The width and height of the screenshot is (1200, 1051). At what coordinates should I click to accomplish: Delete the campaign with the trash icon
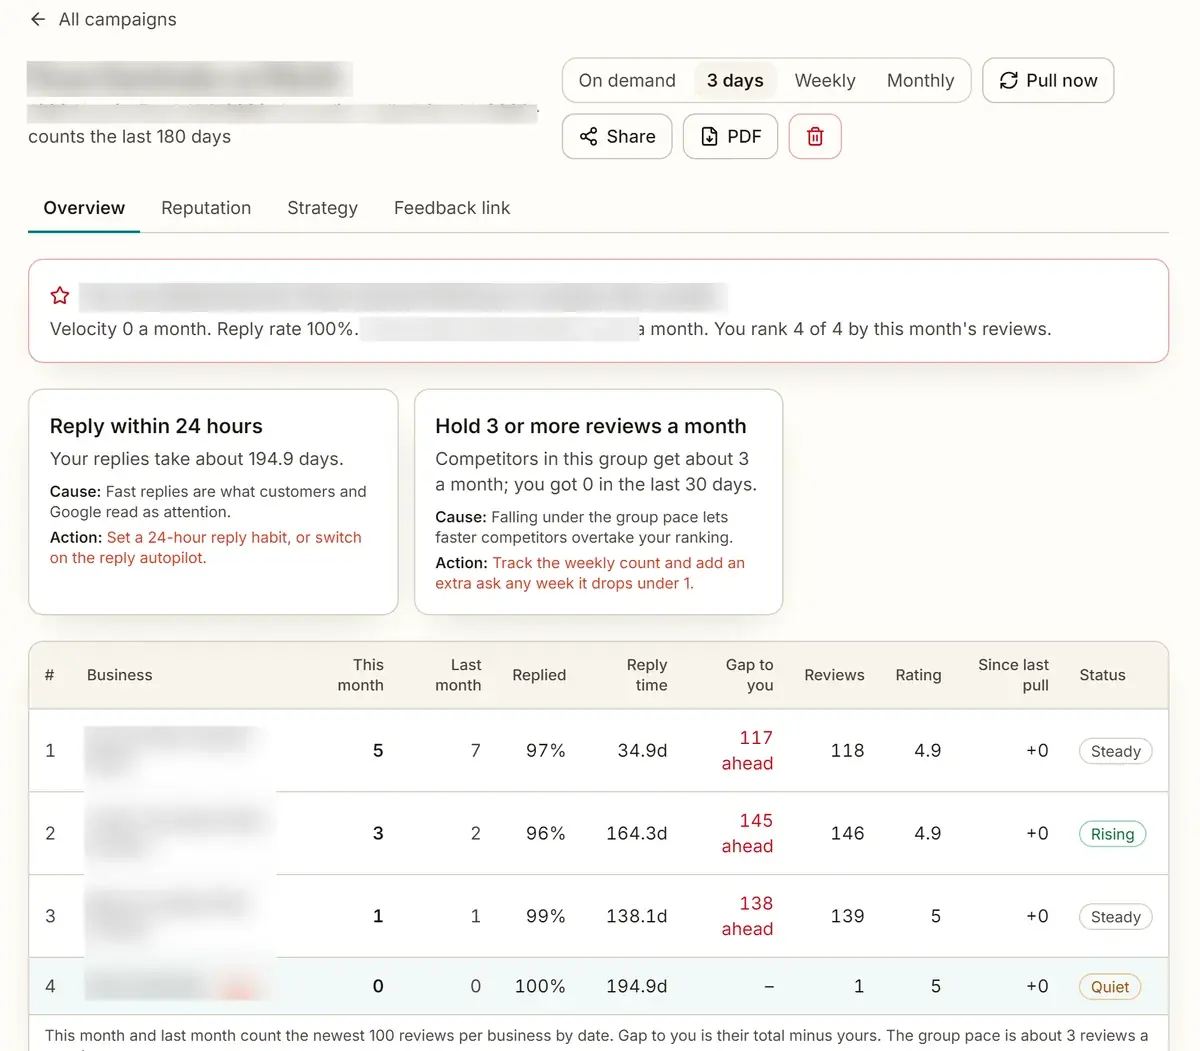[x=815, y=136]
